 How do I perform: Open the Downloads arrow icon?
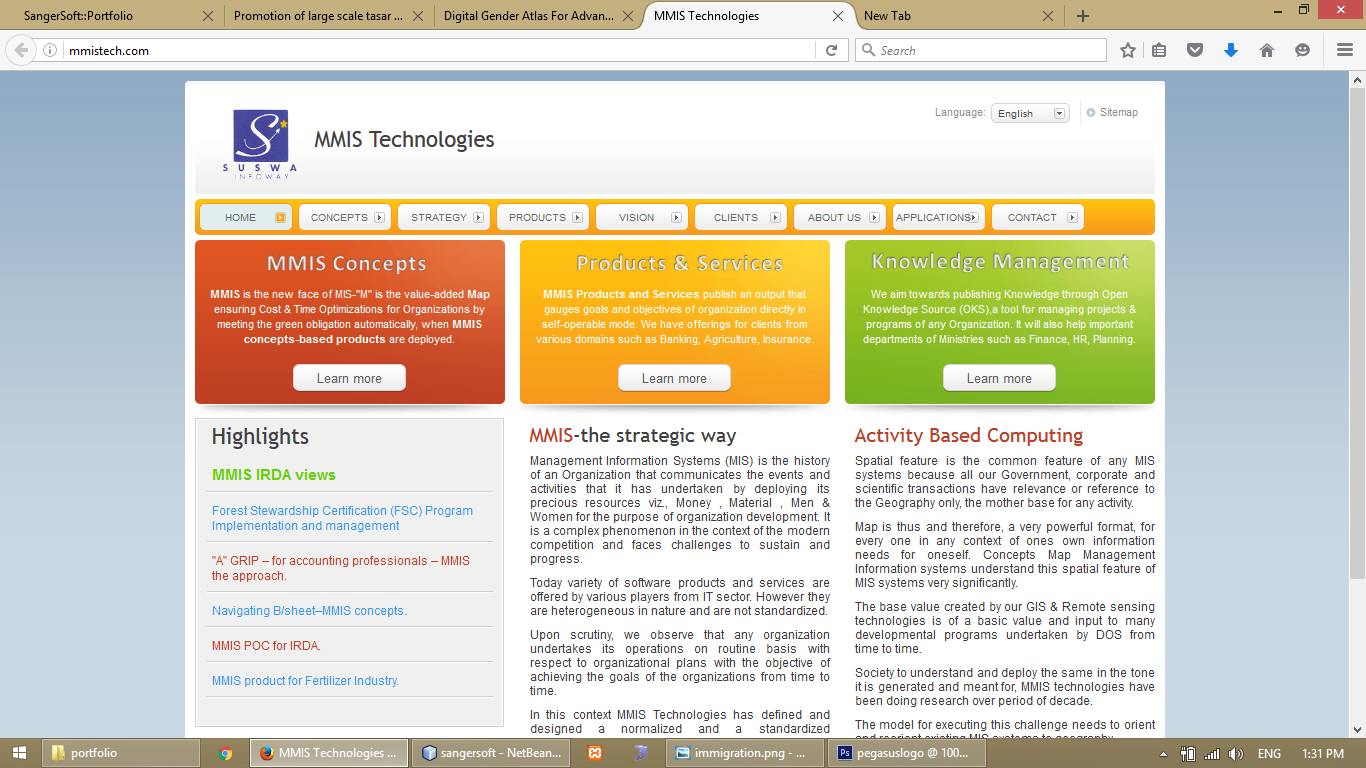coord(1231,50)
